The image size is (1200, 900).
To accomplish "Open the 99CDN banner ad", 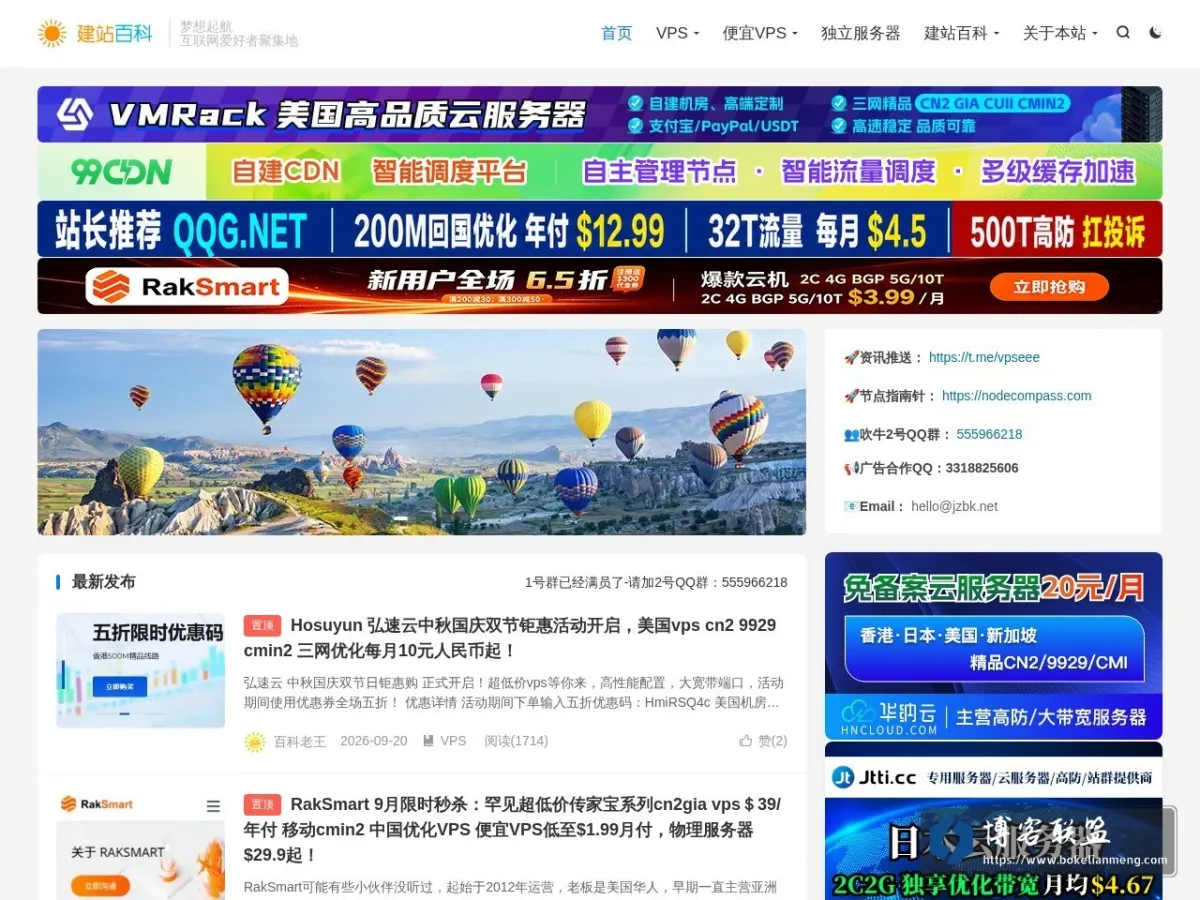I will (x=600, y=171).
